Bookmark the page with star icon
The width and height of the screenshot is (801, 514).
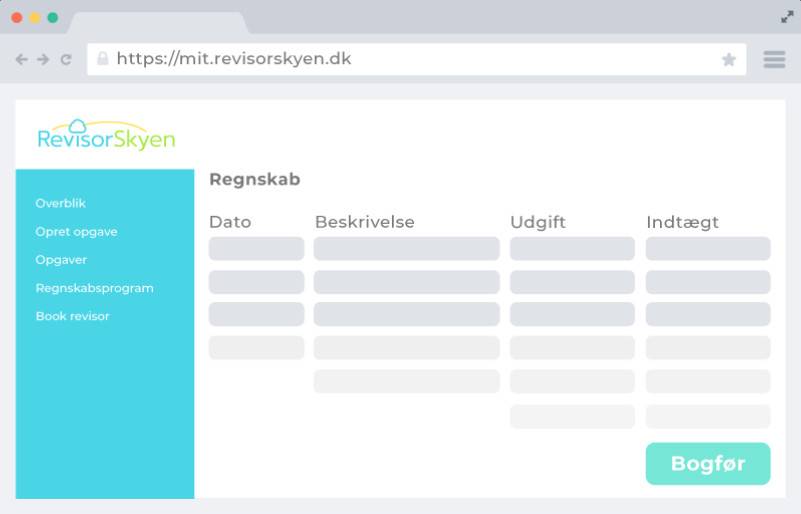pyautogui.click(x=729, y=59)
